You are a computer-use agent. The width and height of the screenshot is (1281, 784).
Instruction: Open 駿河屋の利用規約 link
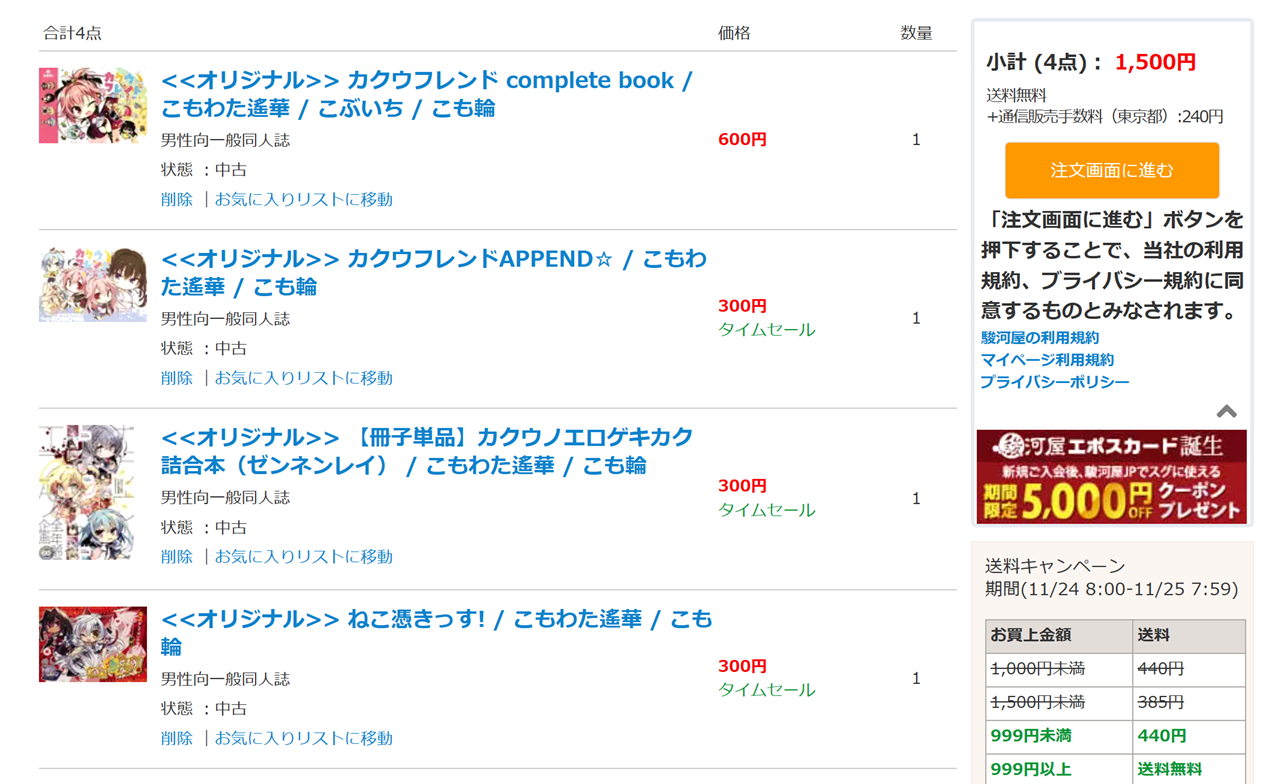[1040, 338]
